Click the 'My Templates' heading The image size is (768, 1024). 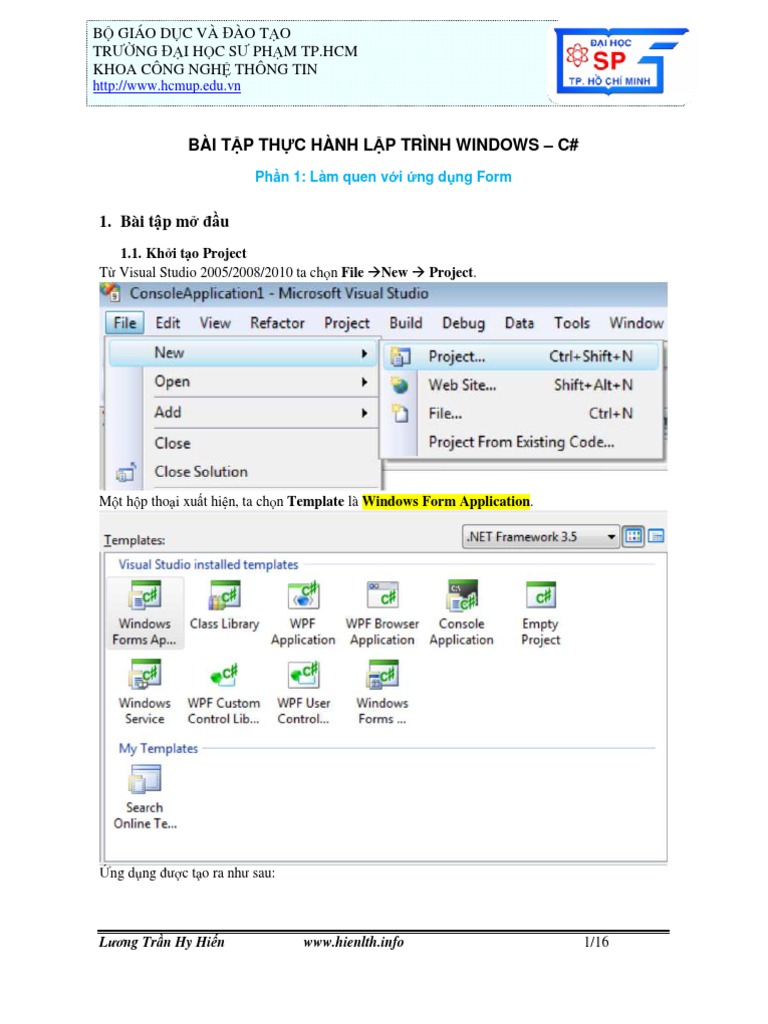158,748
